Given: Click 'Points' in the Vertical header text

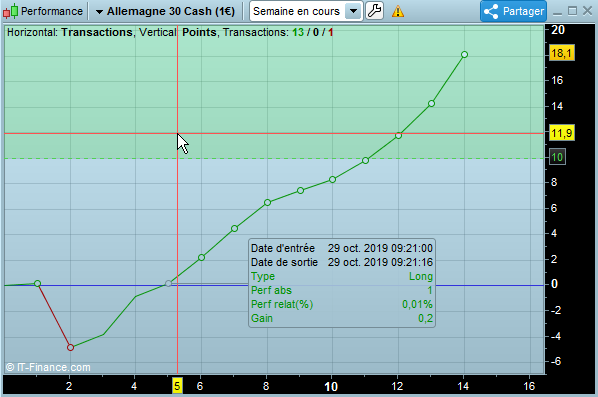Looking at the screenshot, I should click(x=199, y=32).
